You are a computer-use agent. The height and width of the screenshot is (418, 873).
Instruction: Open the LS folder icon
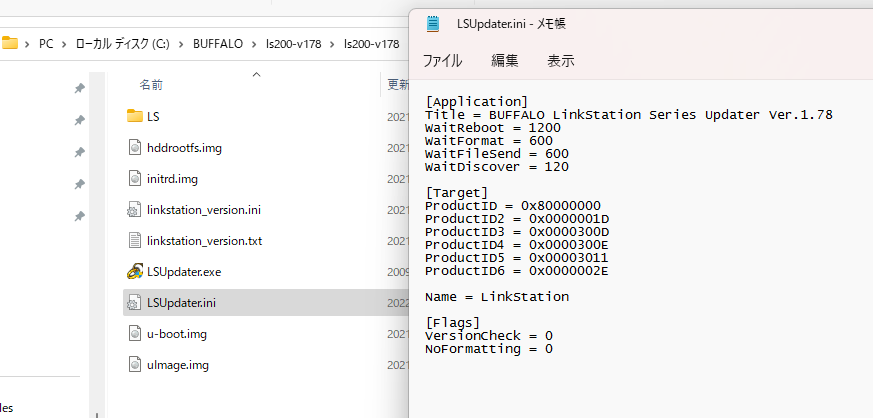pyautogui.click(x=135, y=116)
